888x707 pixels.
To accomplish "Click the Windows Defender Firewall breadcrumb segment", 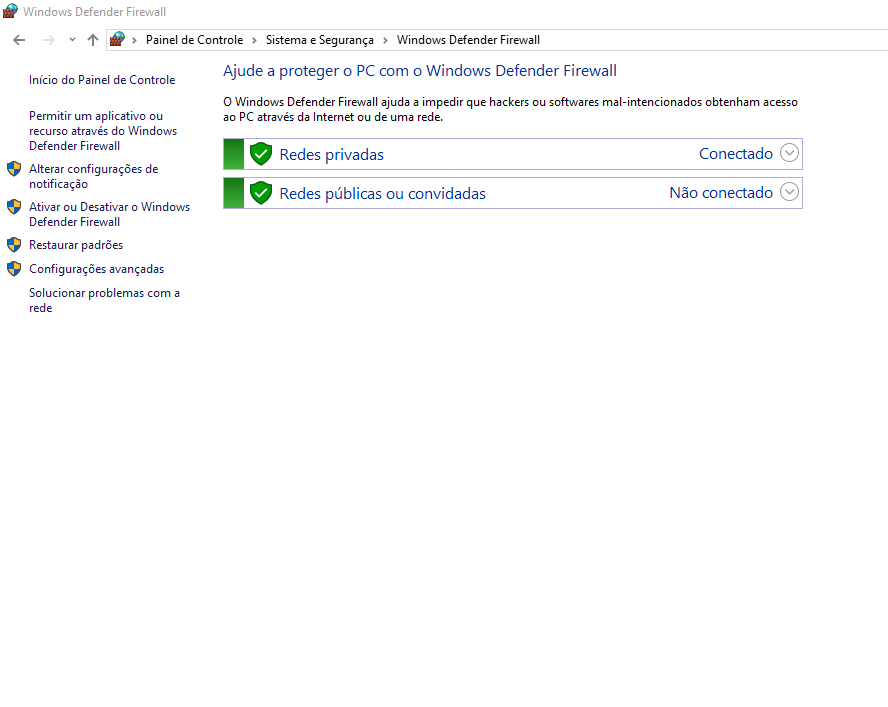I will 468,40.
